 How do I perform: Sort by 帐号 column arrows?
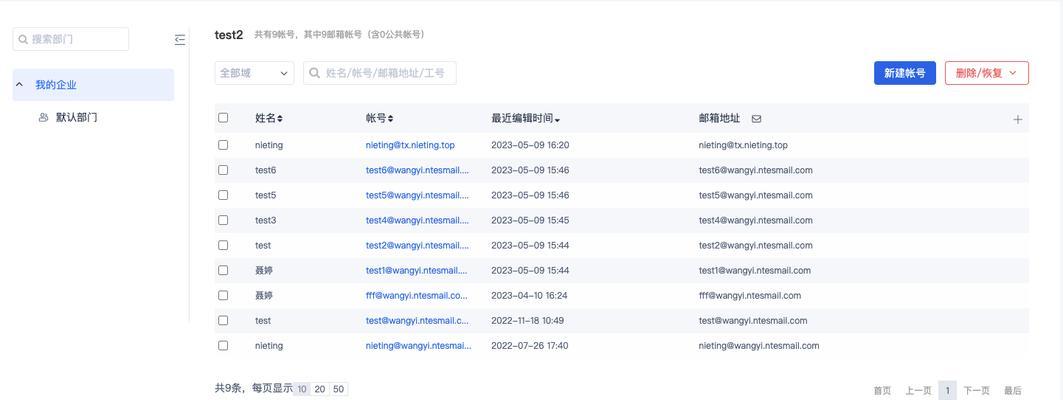click(391, 119)
